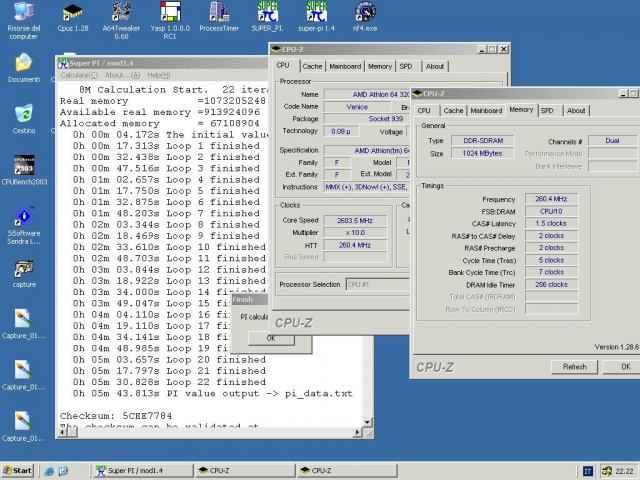Launch CPUBench2003 desktop icon
Image resolution: width=640 pixels, height=480 pixels.
click(x=24, y=170)
